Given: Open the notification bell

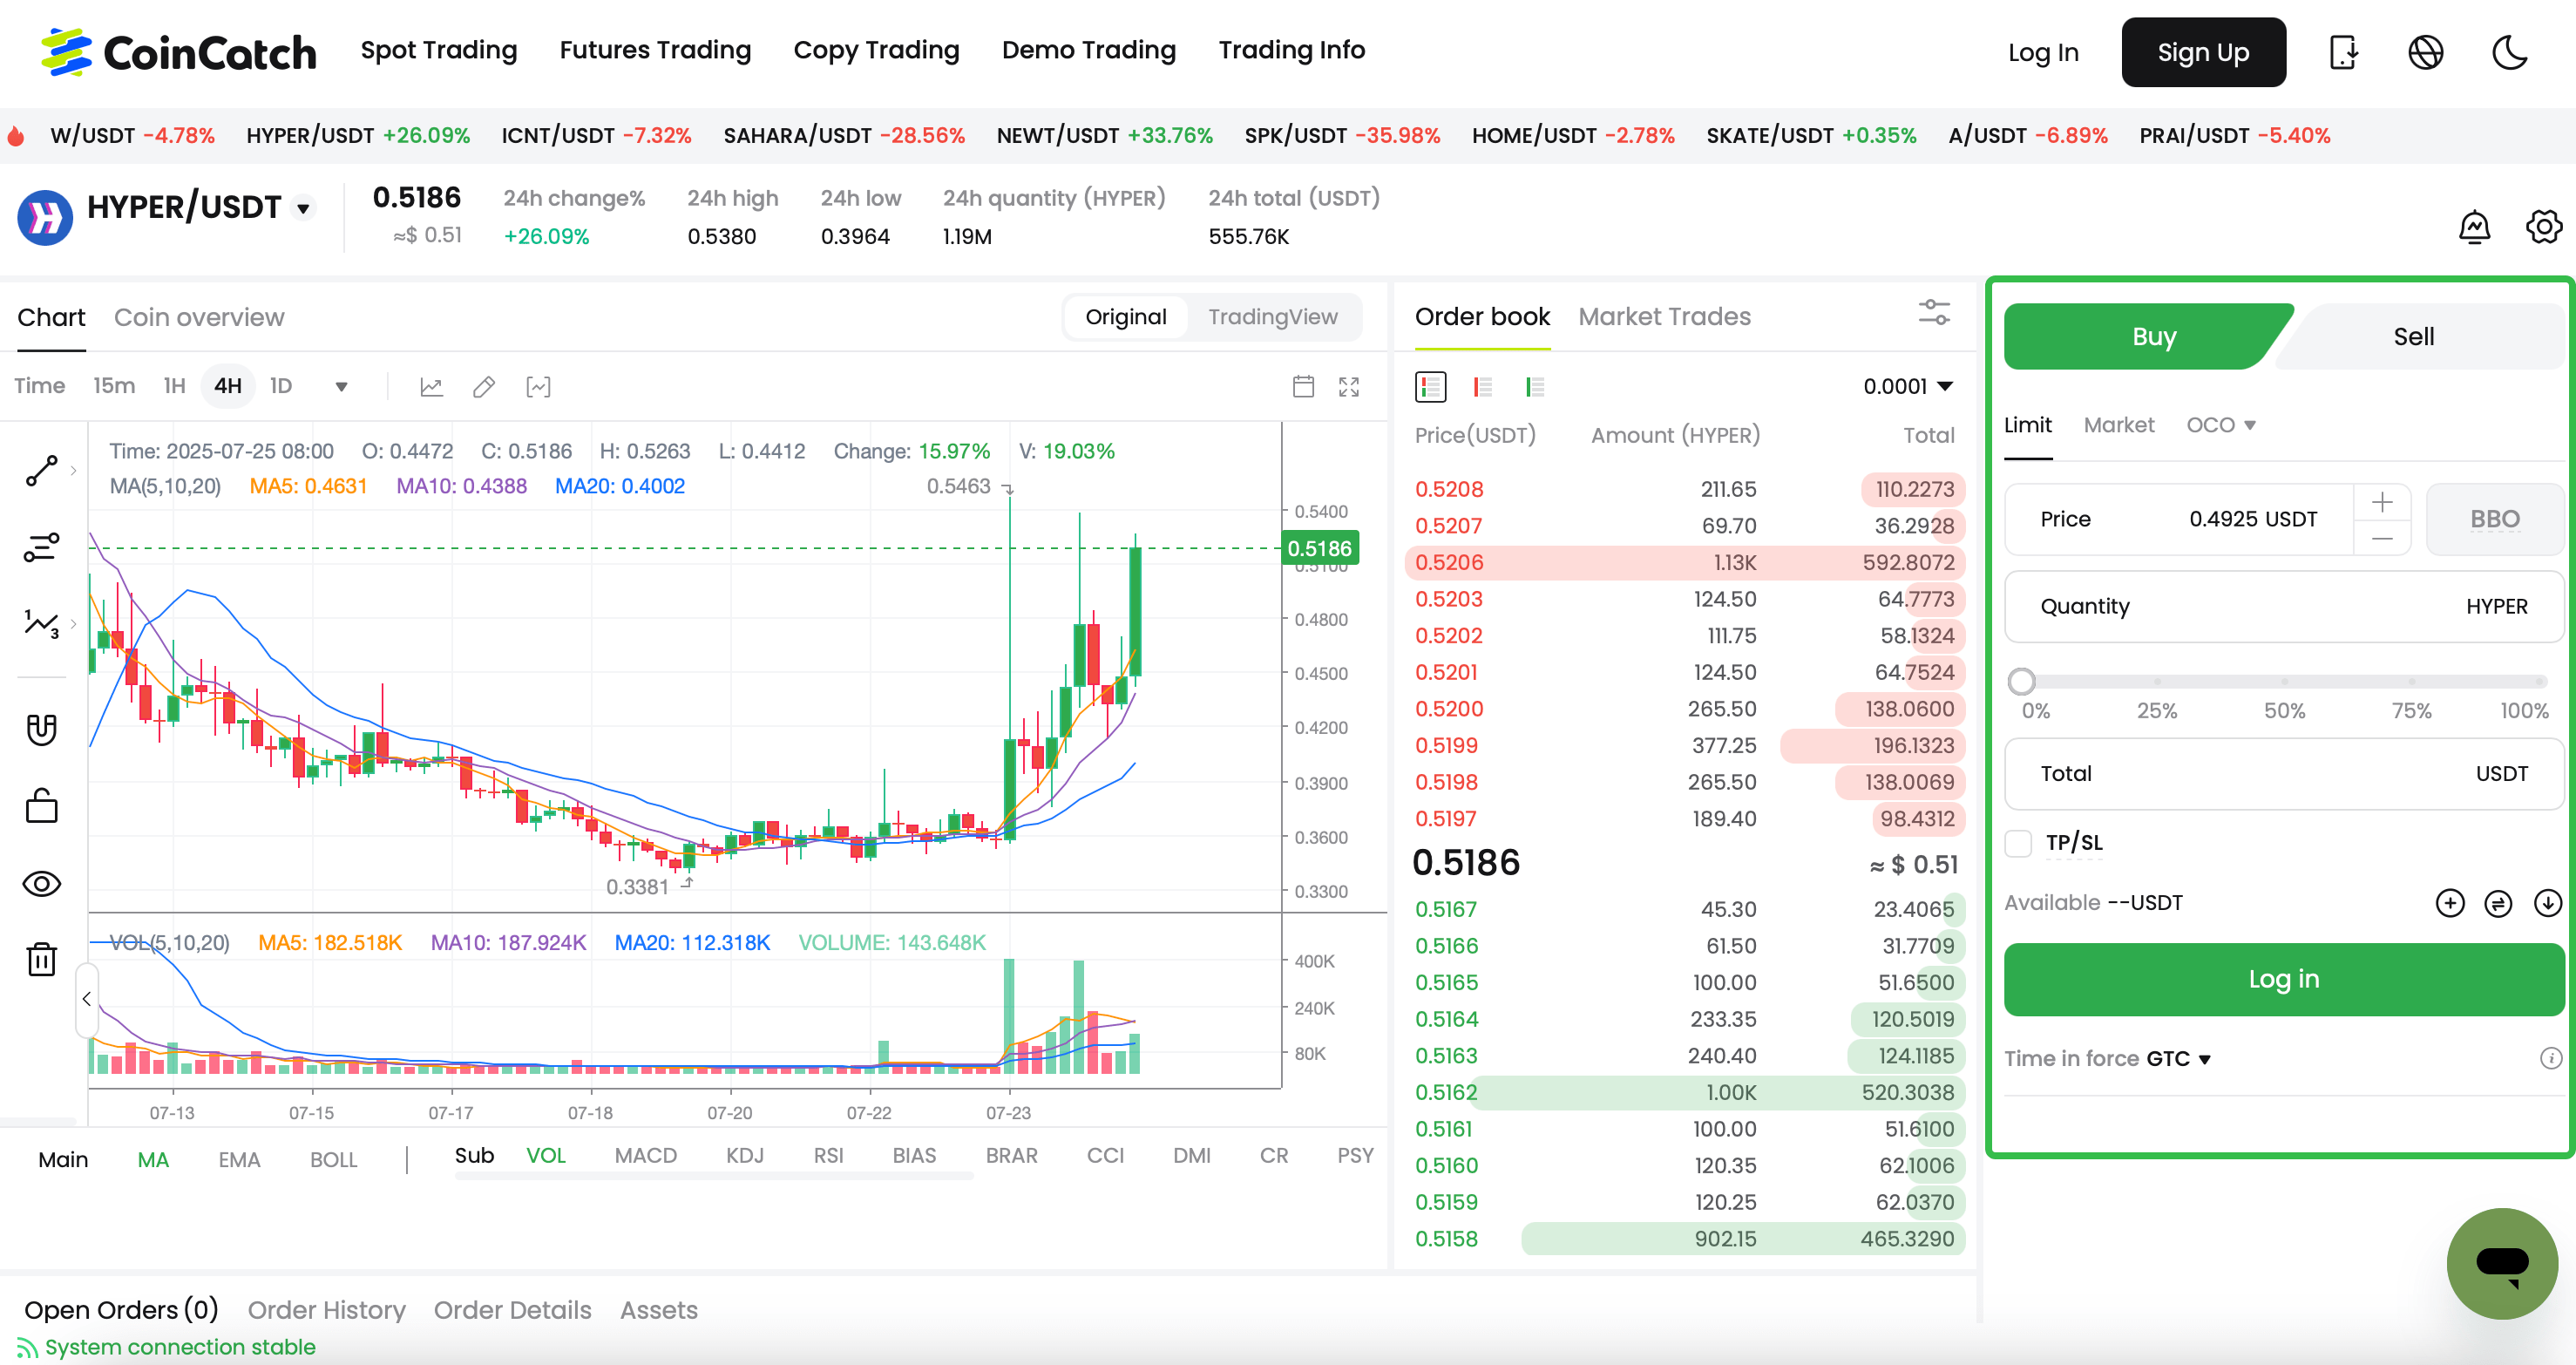Looking at the screenshot, I should click(x=2473, y=227).
